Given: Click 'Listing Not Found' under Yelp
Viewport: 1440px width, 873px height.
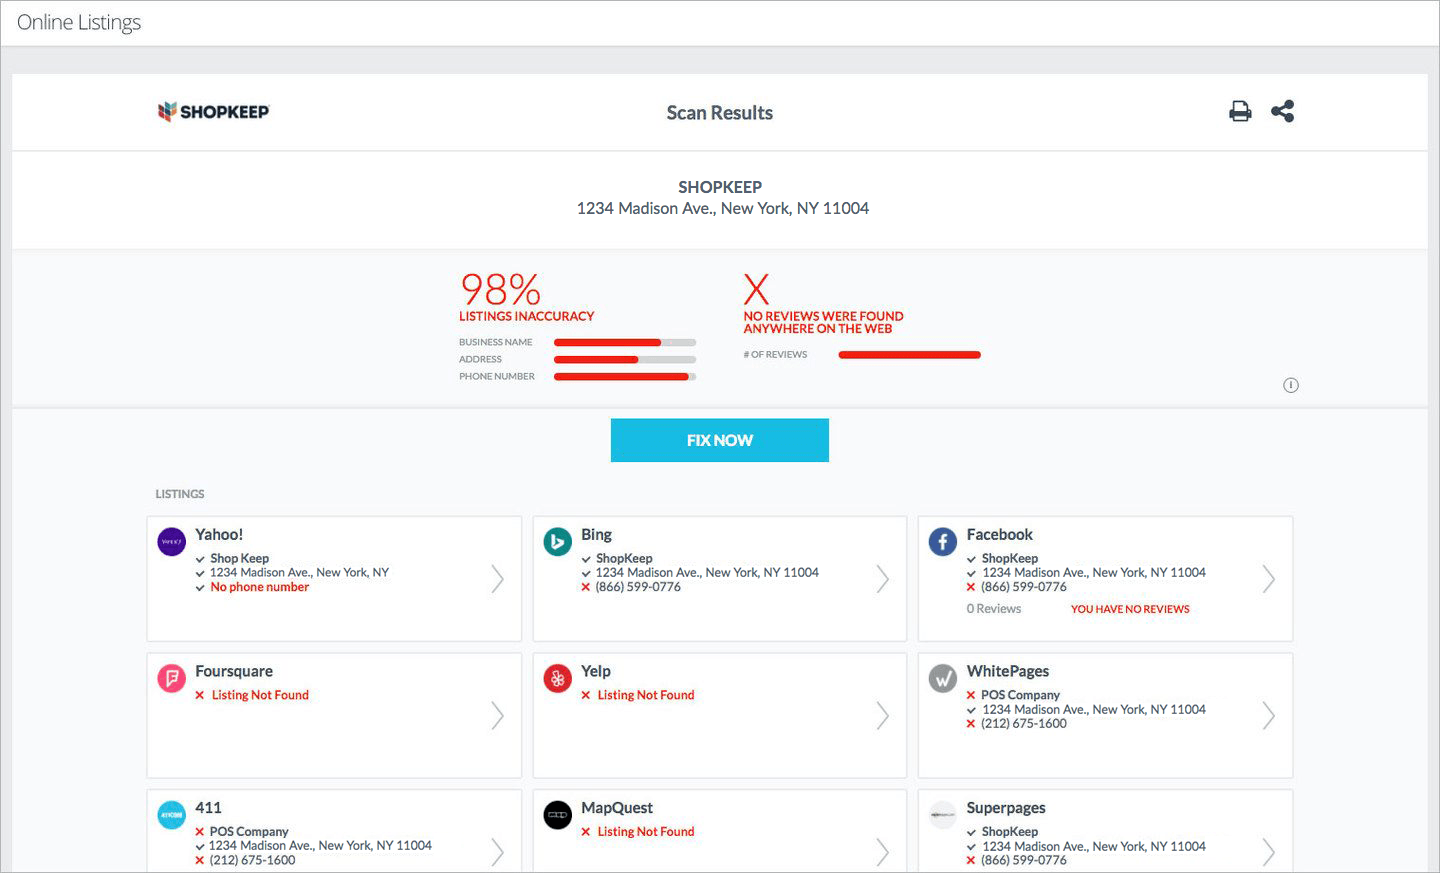Looking at the screenshot, I should coord(646,695).
